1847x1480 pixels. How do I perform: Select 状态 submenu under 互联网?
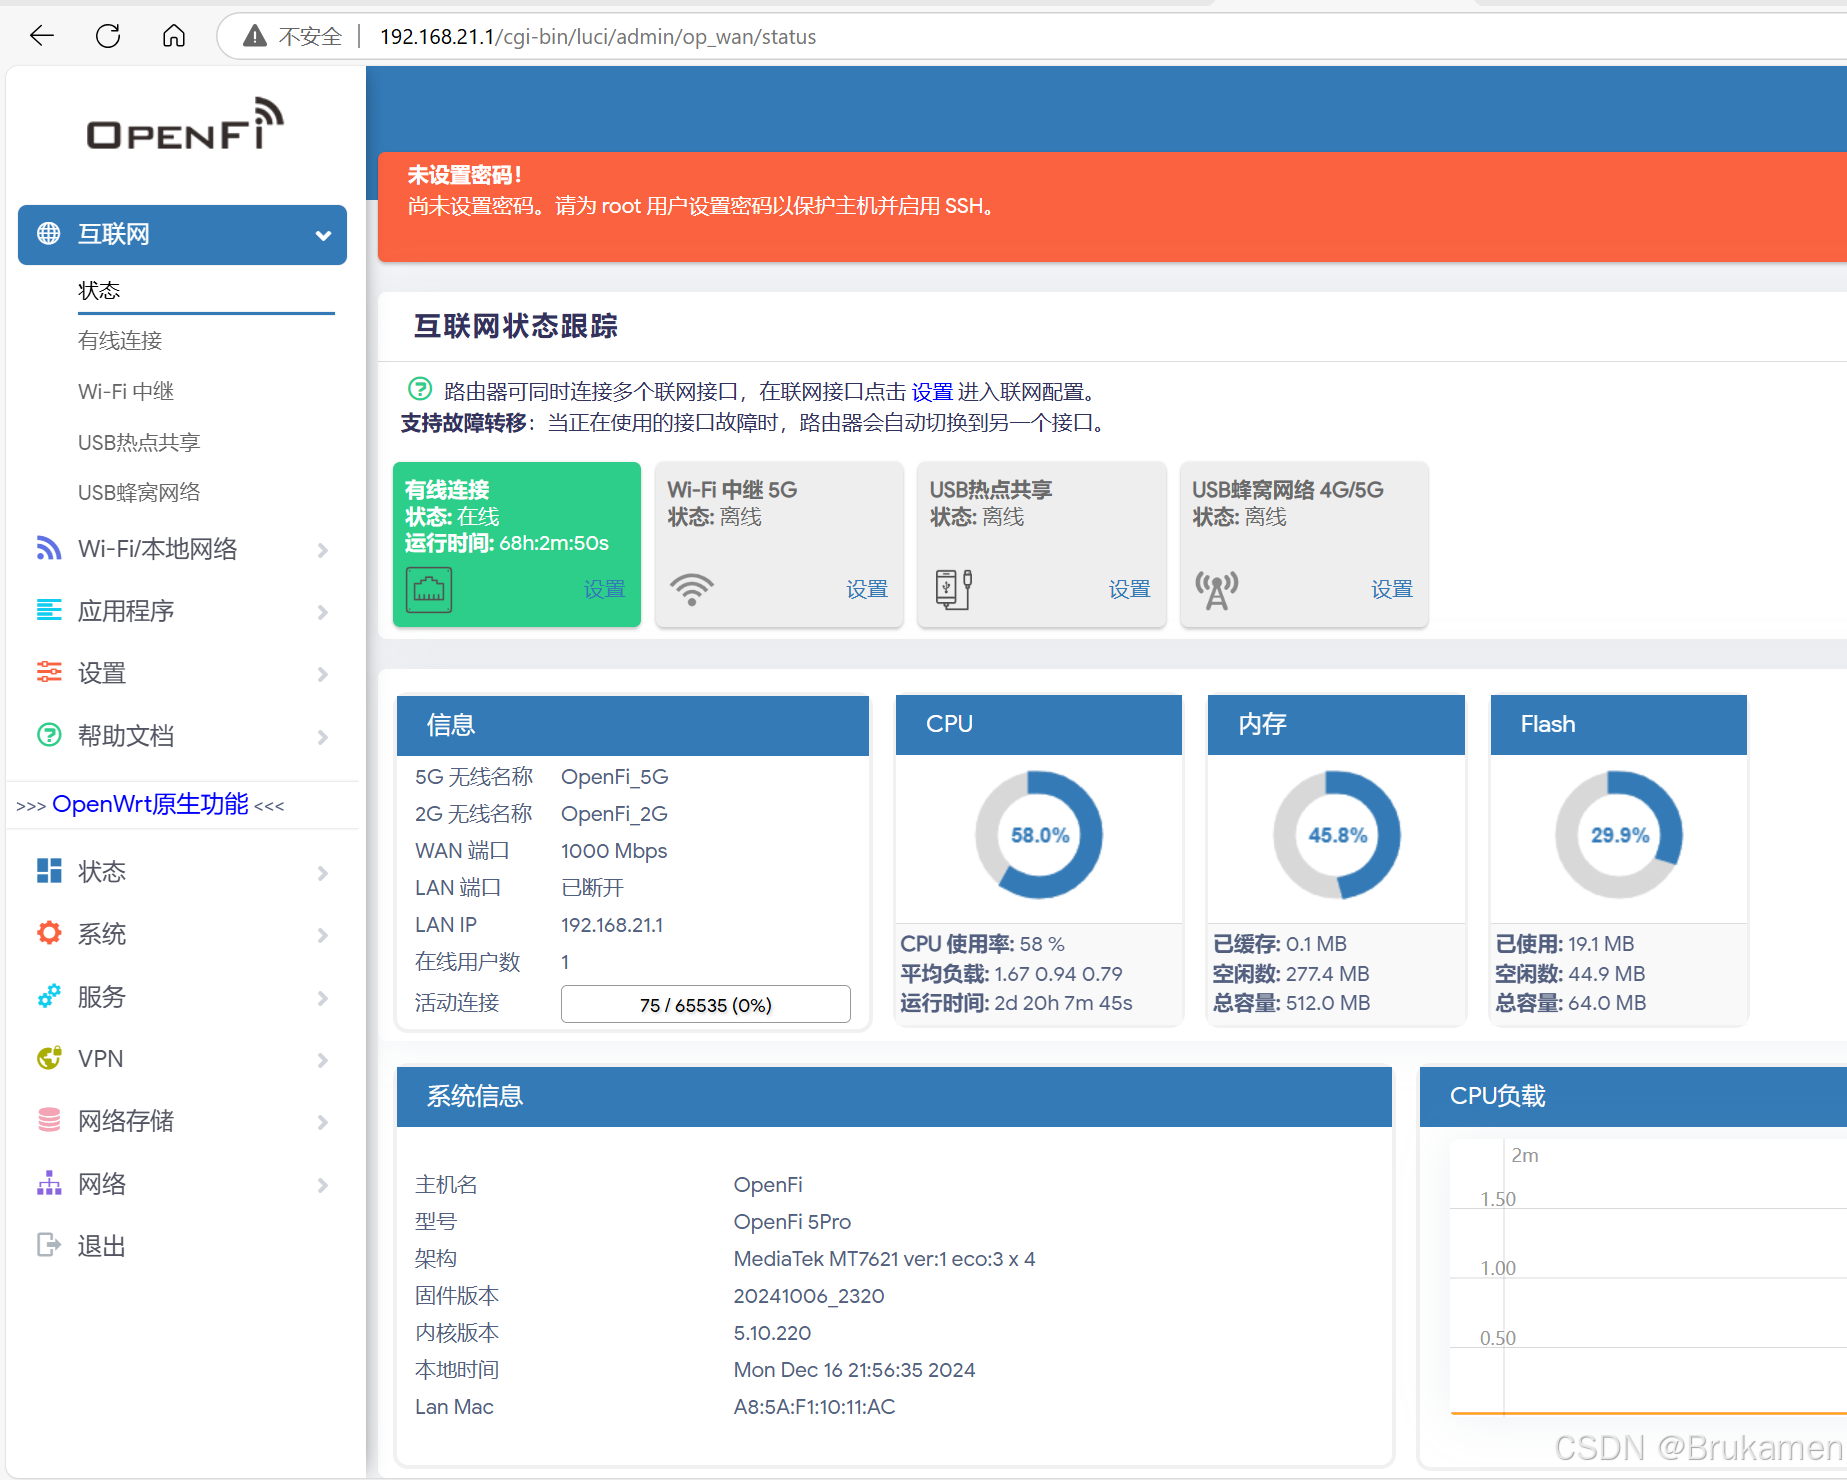pos(99,290)
